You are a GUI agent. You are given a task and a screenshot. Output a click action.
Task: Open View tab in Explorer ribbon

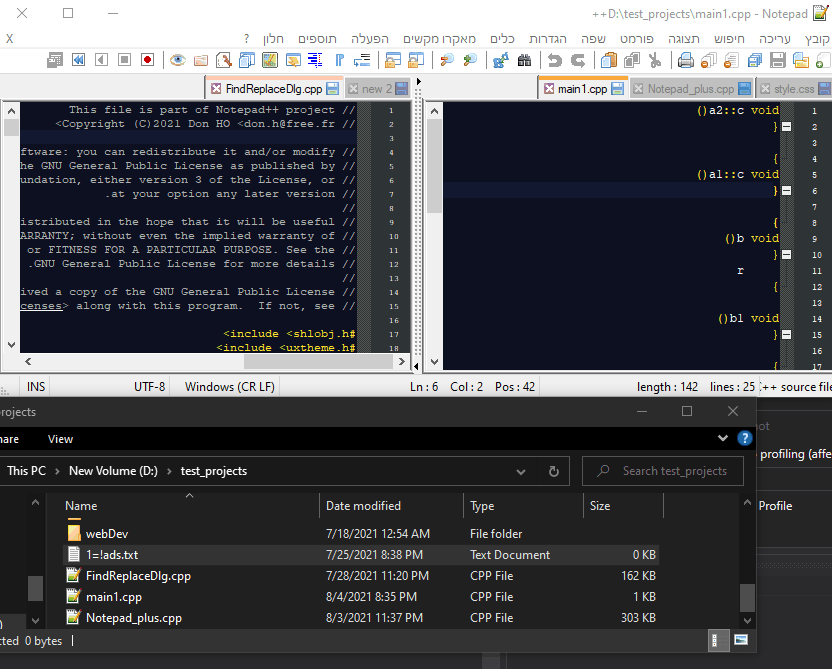[60, 439]
